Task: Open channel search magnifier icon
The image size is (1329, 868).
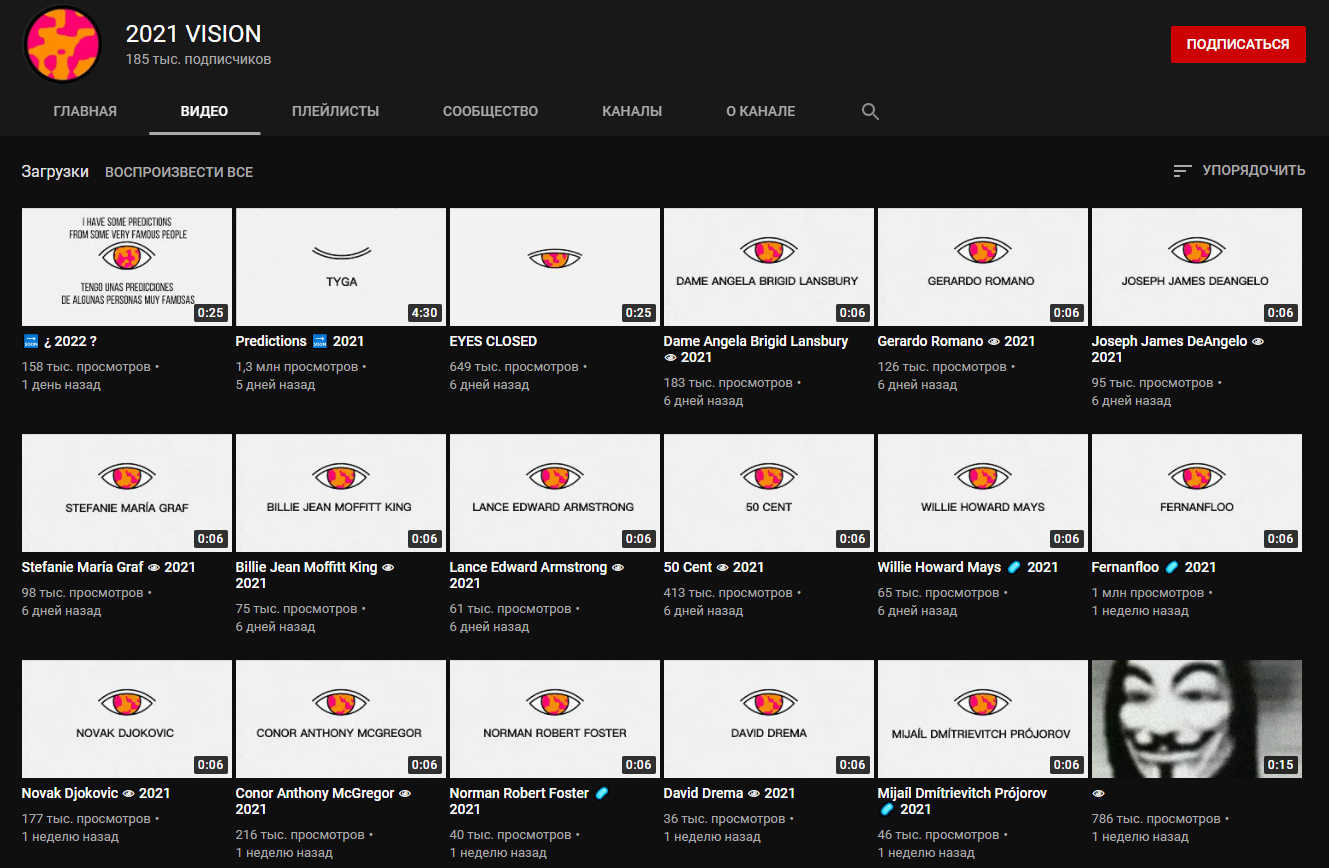Action: [x=870, y=111]
